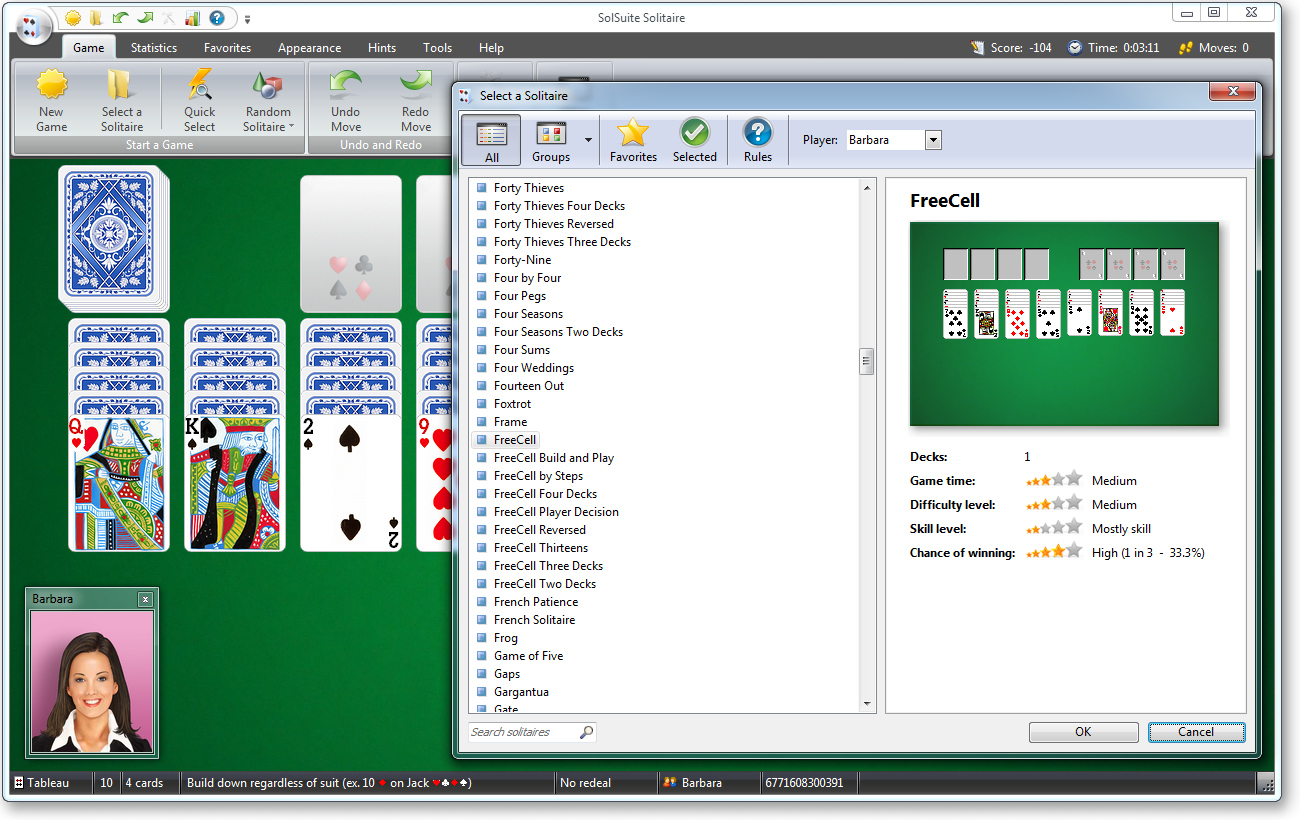The image size is (1300, 820).
Task: Open the Rules help for FreeCell
Action: pos(757,139)
